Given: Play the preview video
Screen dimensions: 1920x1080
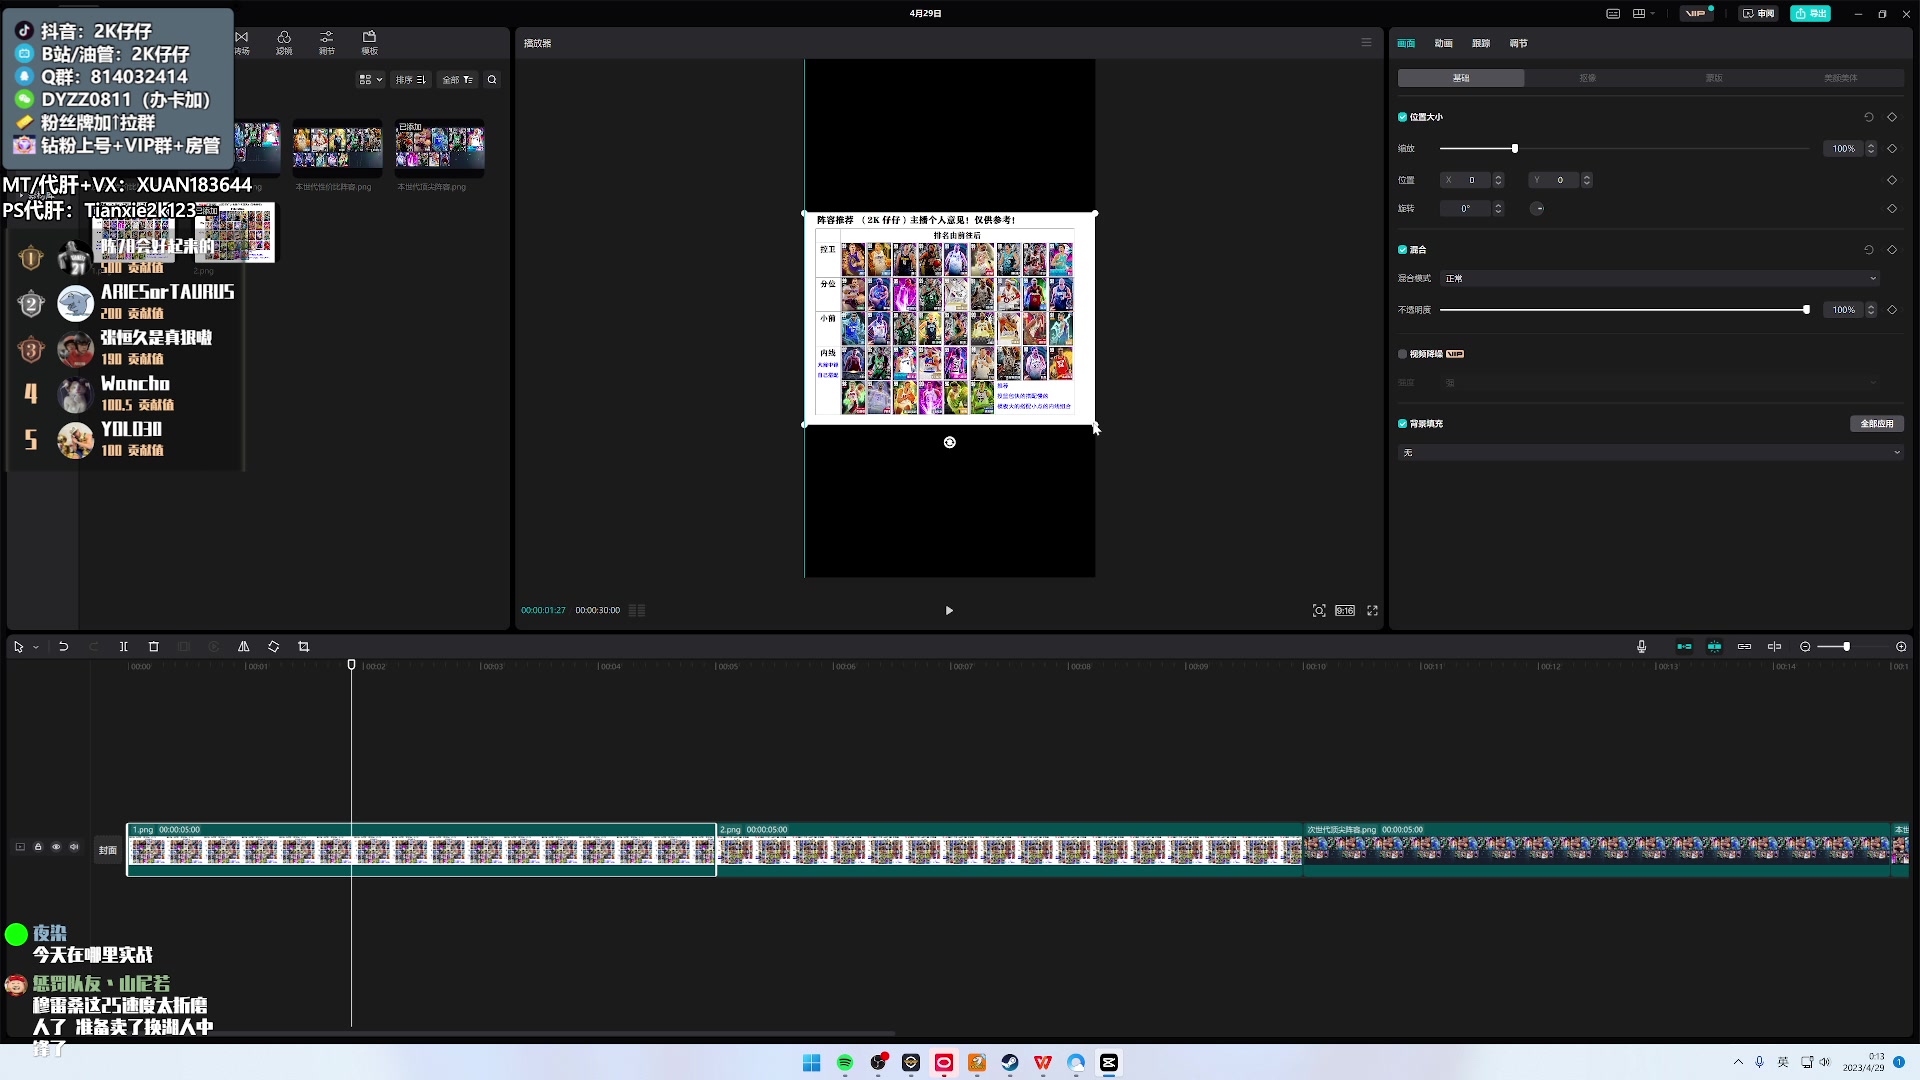Looking at the screenshot, I should 949,610.
